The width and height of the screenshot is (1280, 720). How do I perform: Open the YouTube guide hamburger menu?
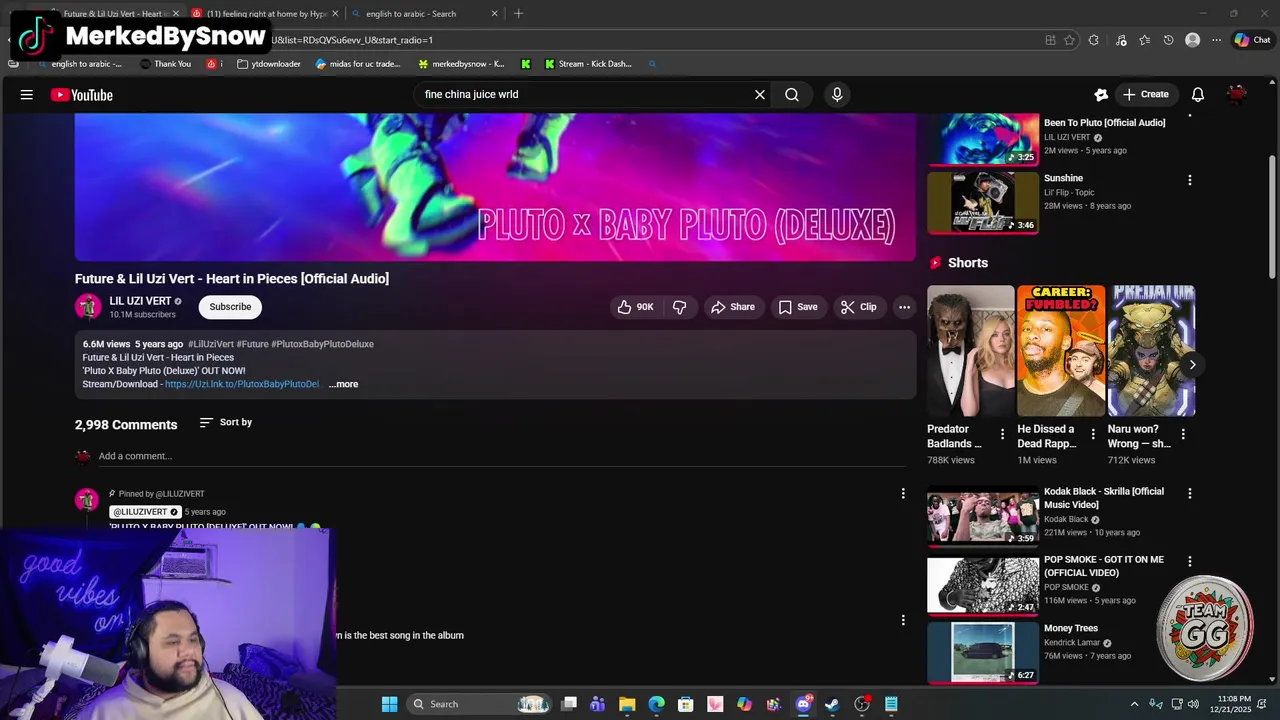tap(27, 95)
